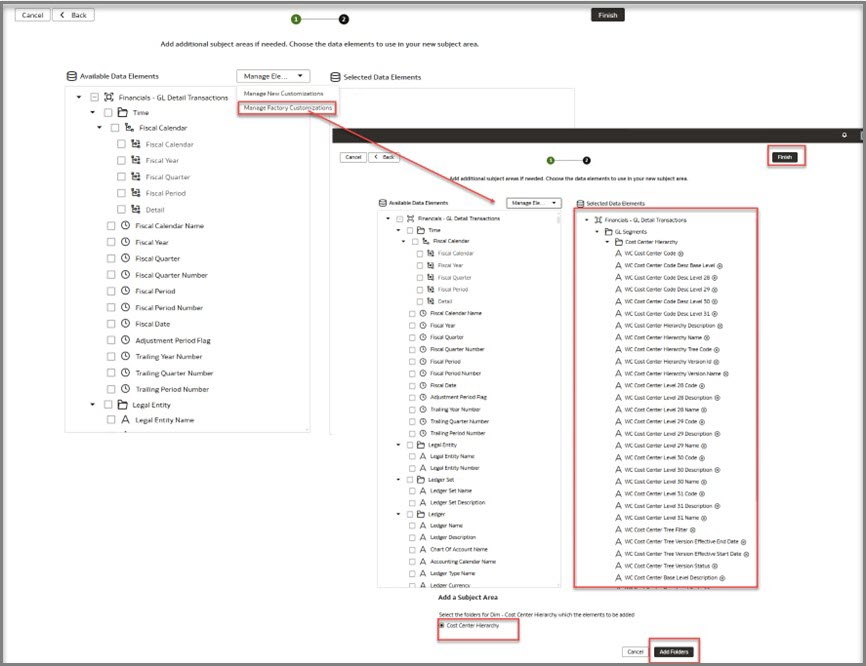Click the hierarchy icon beside Financials - GL Detail Transactions

(x=111, y=96)
